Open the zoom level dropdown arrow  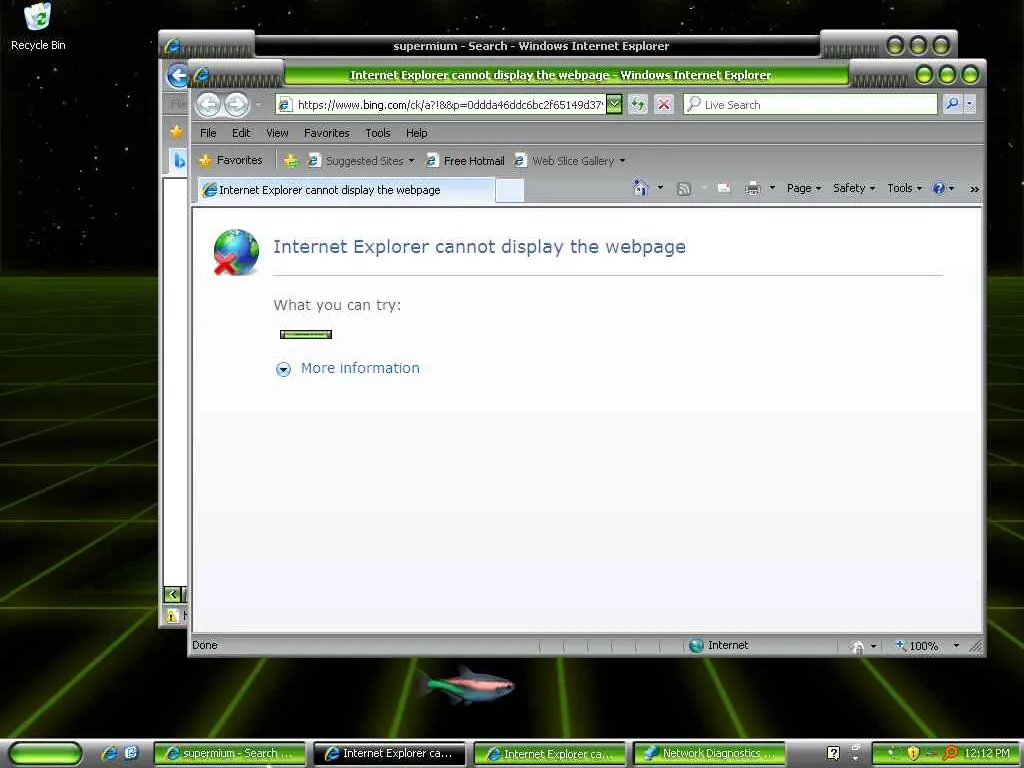(956, 645)
